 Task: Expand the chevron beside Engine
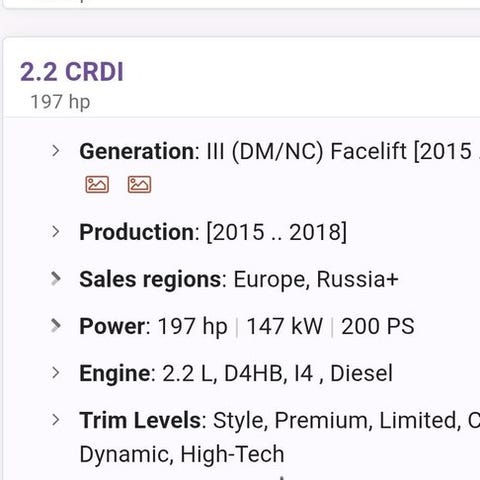pos(56,373)
